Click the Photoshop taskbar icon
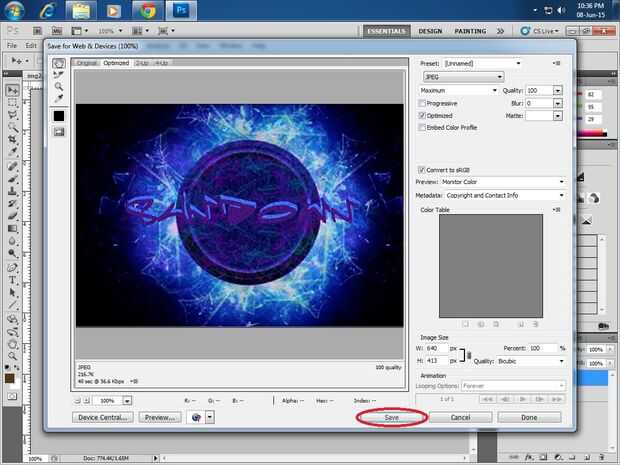 (x=181, y=11)
